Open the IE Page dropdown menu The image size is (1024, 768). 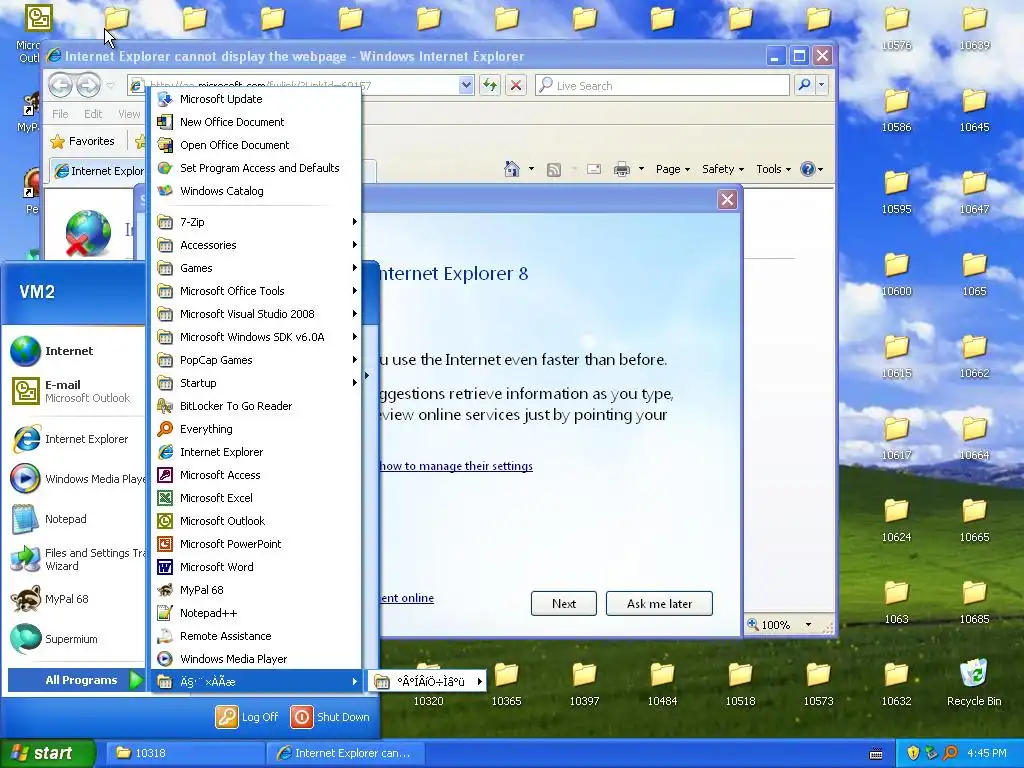673,169
